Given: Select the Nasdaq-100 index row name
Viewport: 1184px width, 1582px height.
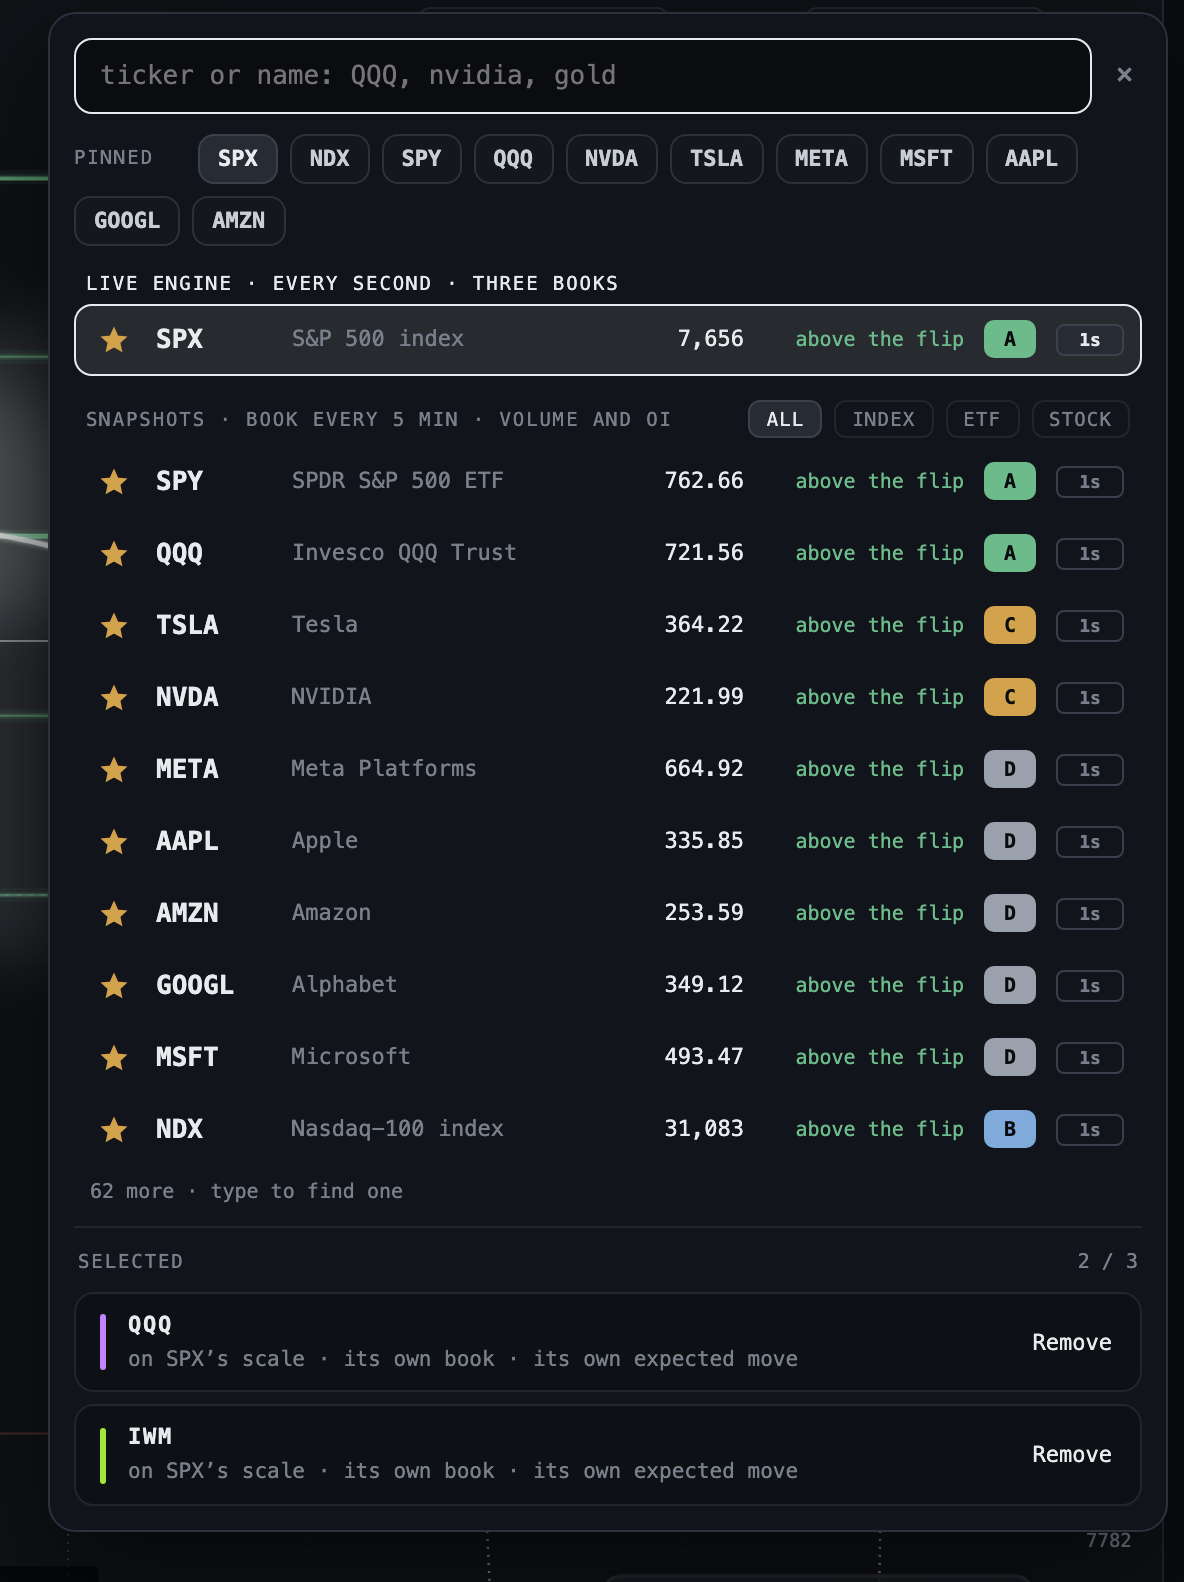Looking at the screenshot, I should [398, 1129].
